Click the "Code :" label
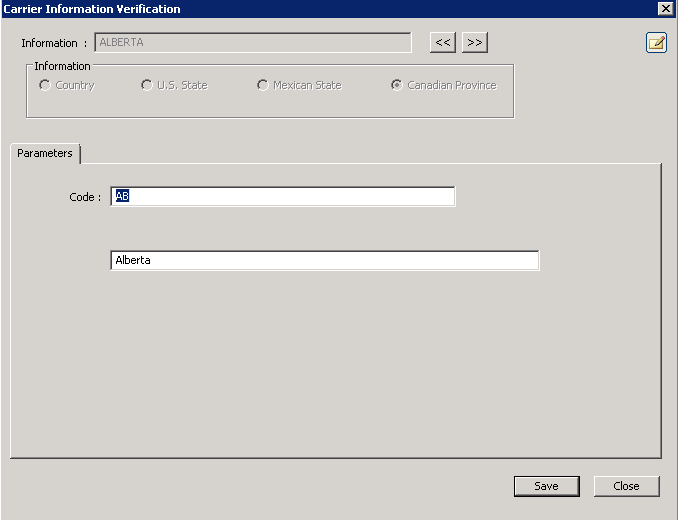The image size is (678, 520). (85, 198)
